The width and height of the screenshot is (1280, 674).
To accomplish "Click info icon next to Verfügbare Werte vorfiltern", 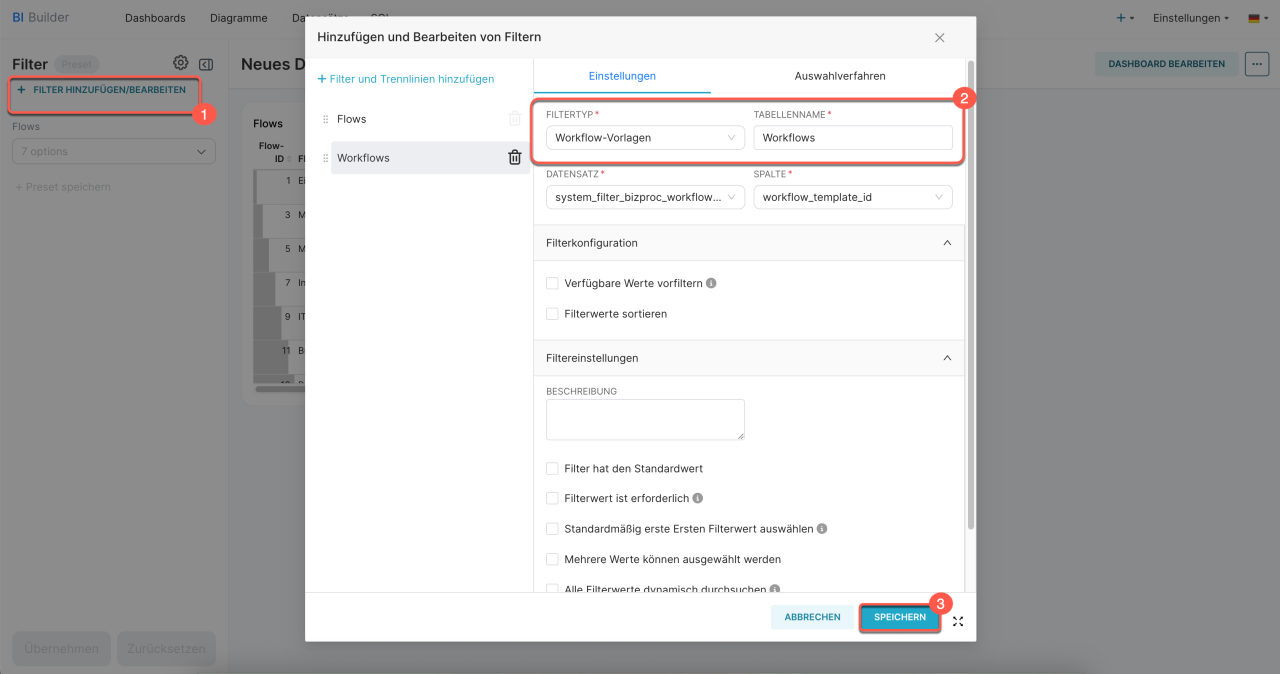I will 711,283.
